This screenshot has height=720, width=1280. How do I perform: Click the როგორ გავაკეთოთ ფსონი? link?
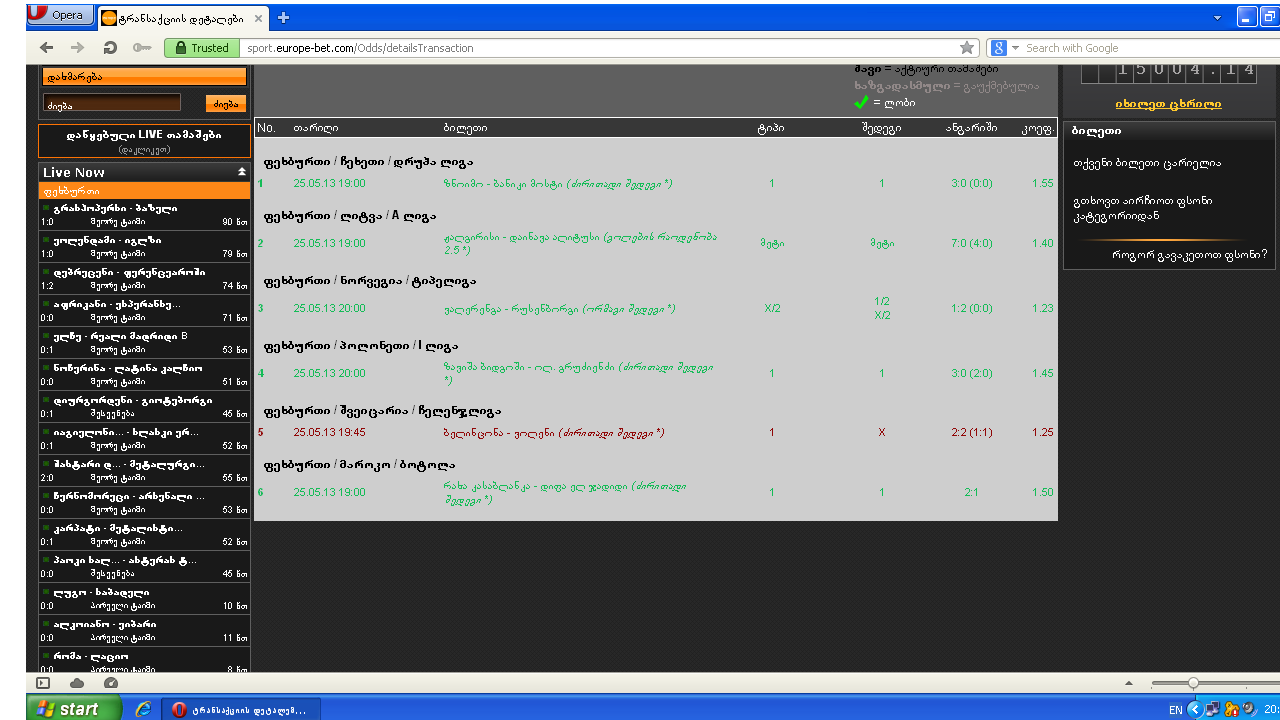[x=1189, y=254]
